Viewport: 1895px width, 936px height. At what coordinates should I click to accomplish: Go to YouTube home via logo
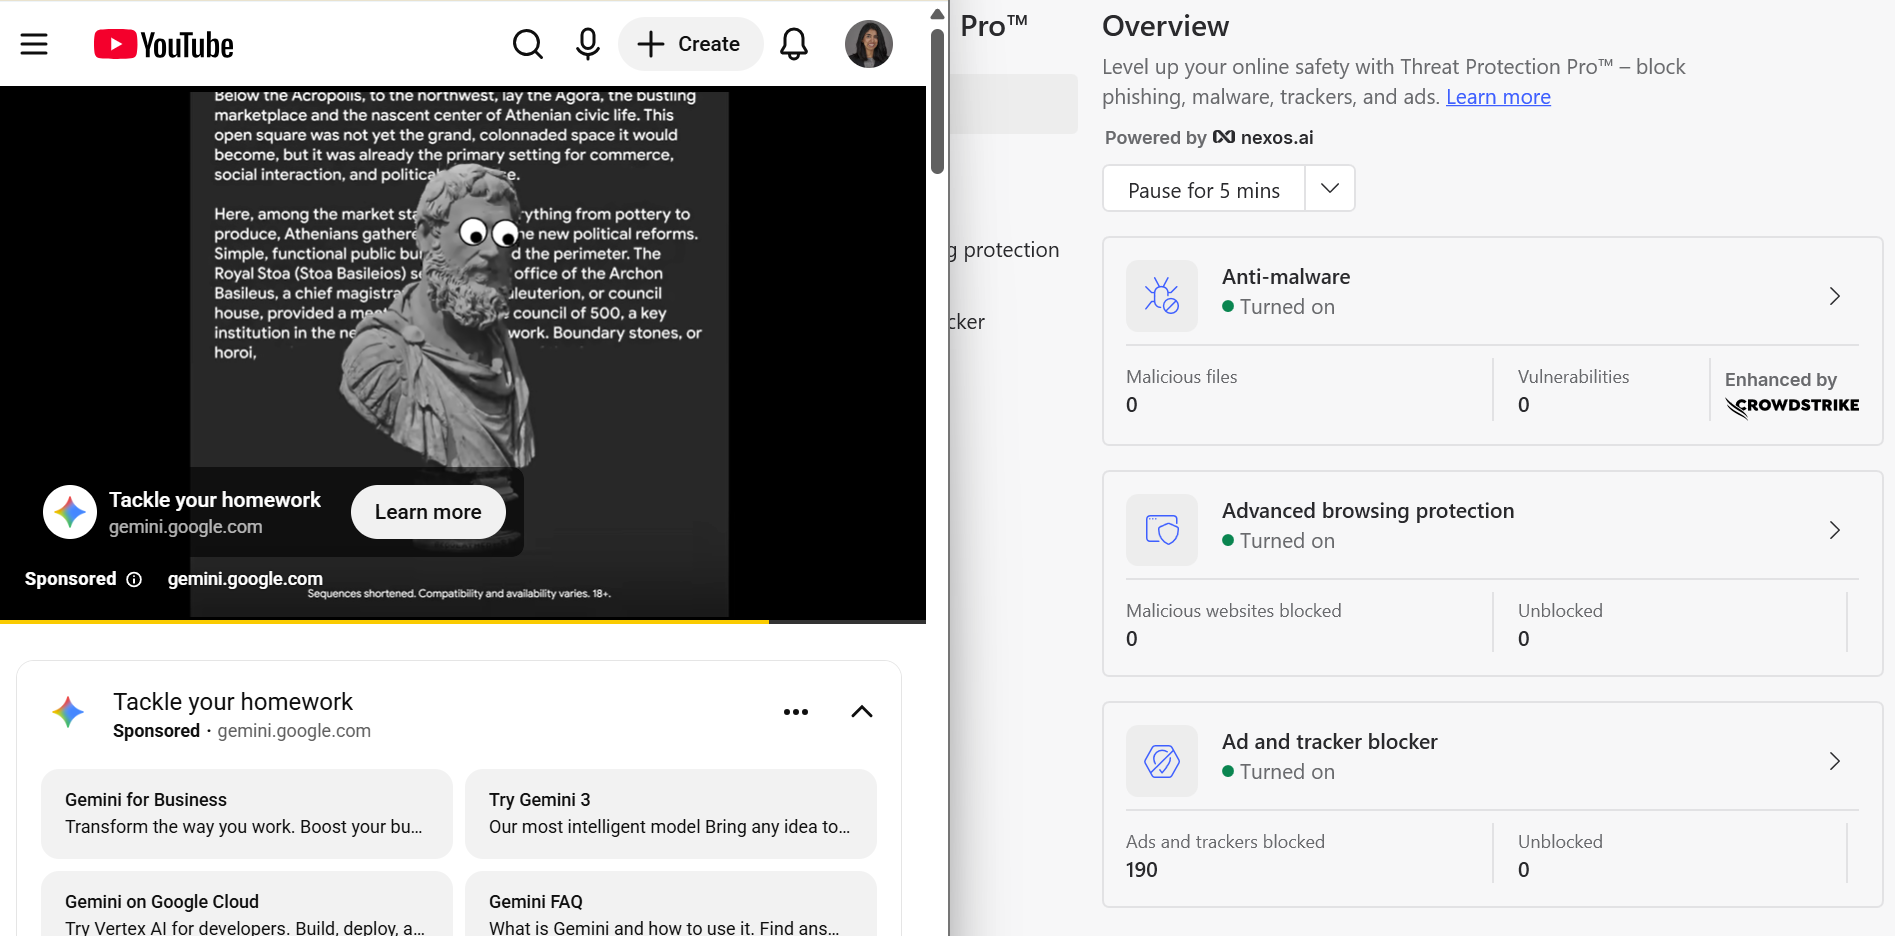pos(164,45)
